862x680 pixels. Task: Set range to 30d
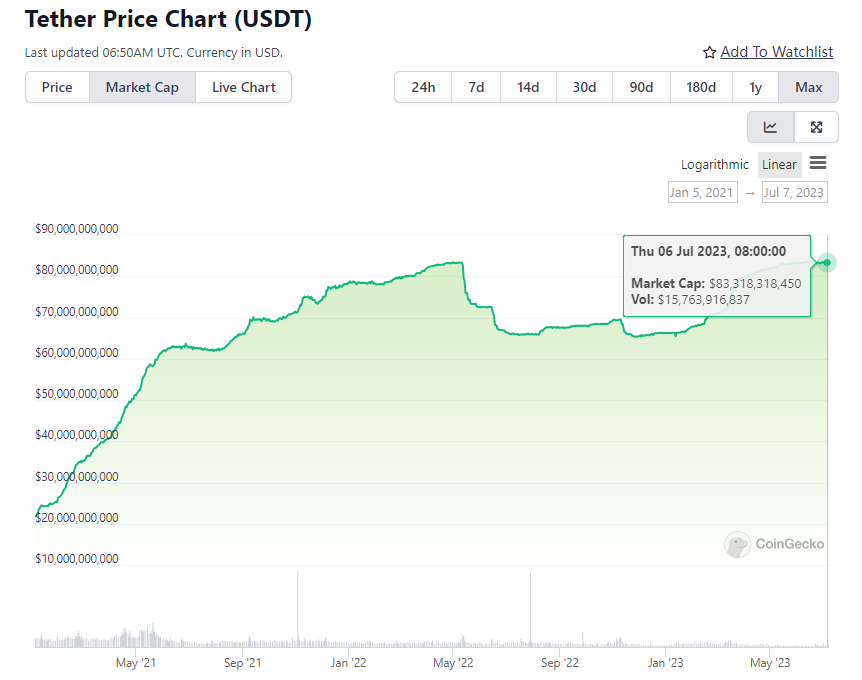(584, 87)
